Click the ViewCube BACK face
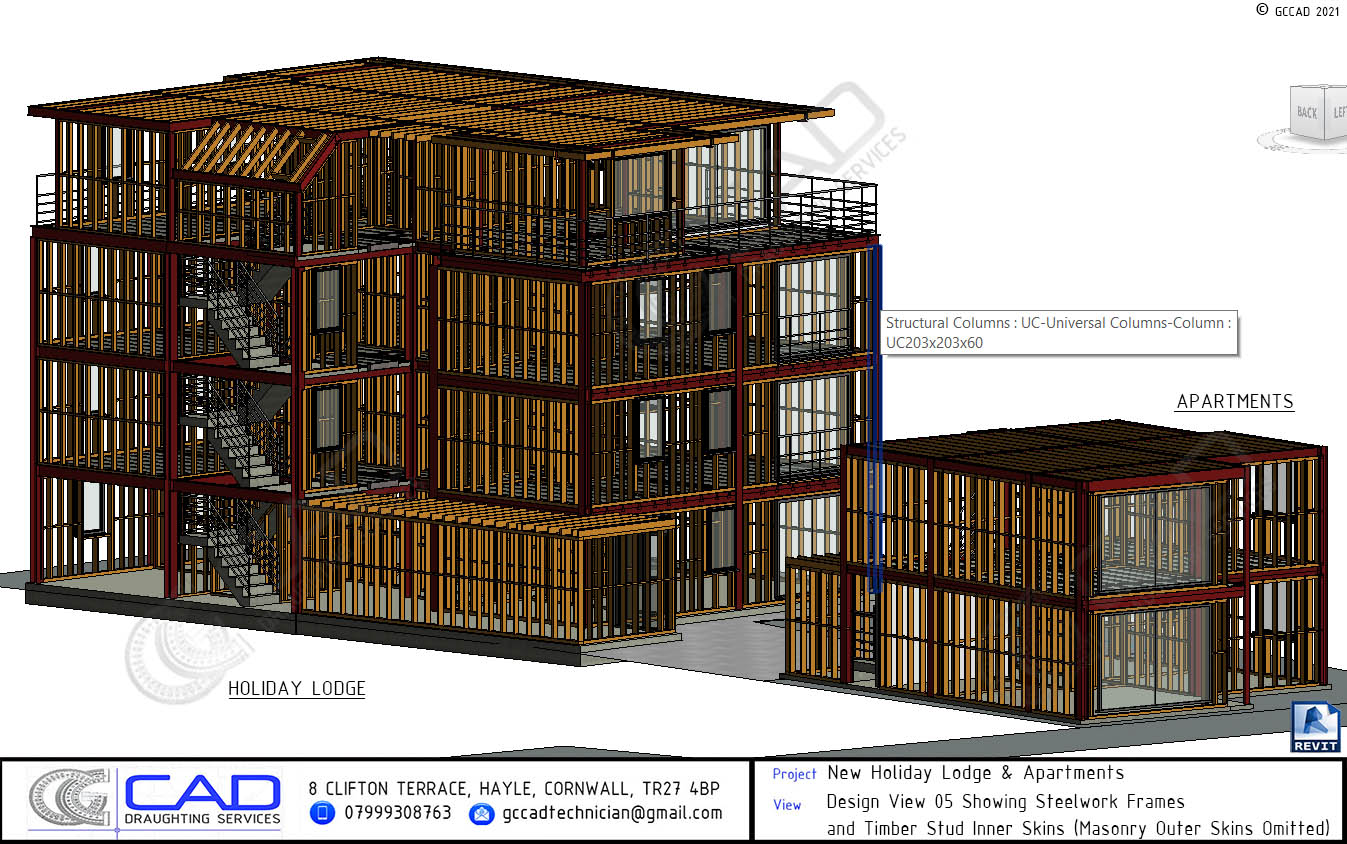This screenshot has height=844, width=1347. [x=1307, y=111]
